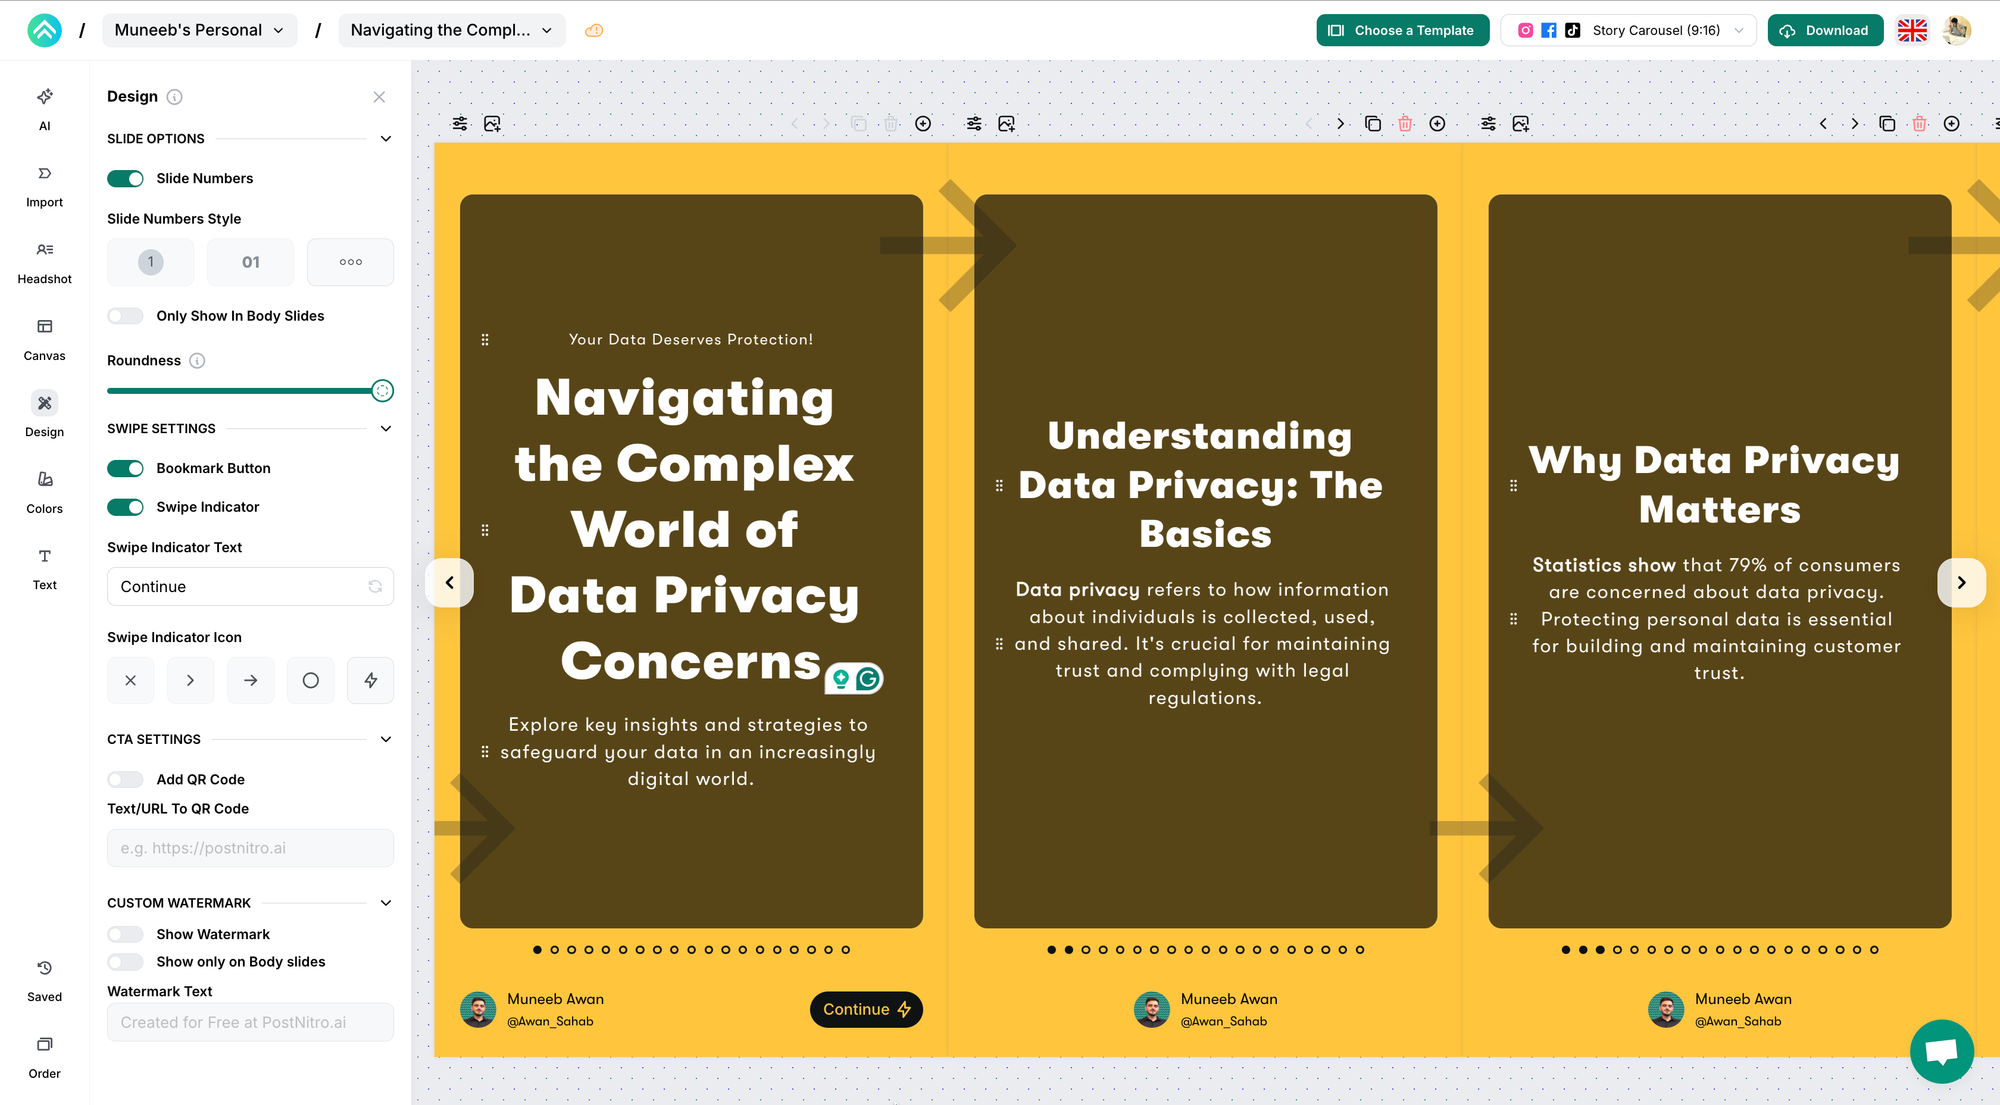Open the Saved items panel
Screen dimensions: 2000x1105
point(44,981)
